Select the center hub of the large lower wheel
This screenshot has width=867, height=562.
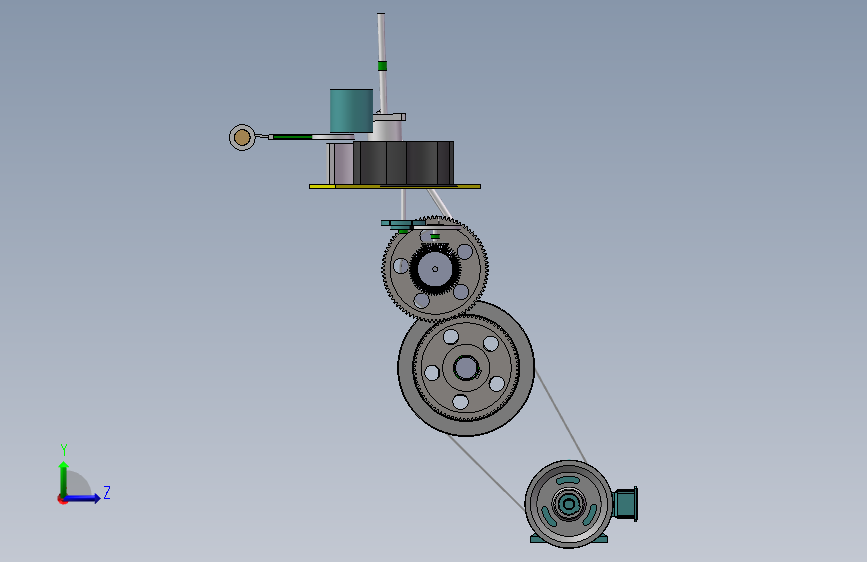click(x=466, y=368)
